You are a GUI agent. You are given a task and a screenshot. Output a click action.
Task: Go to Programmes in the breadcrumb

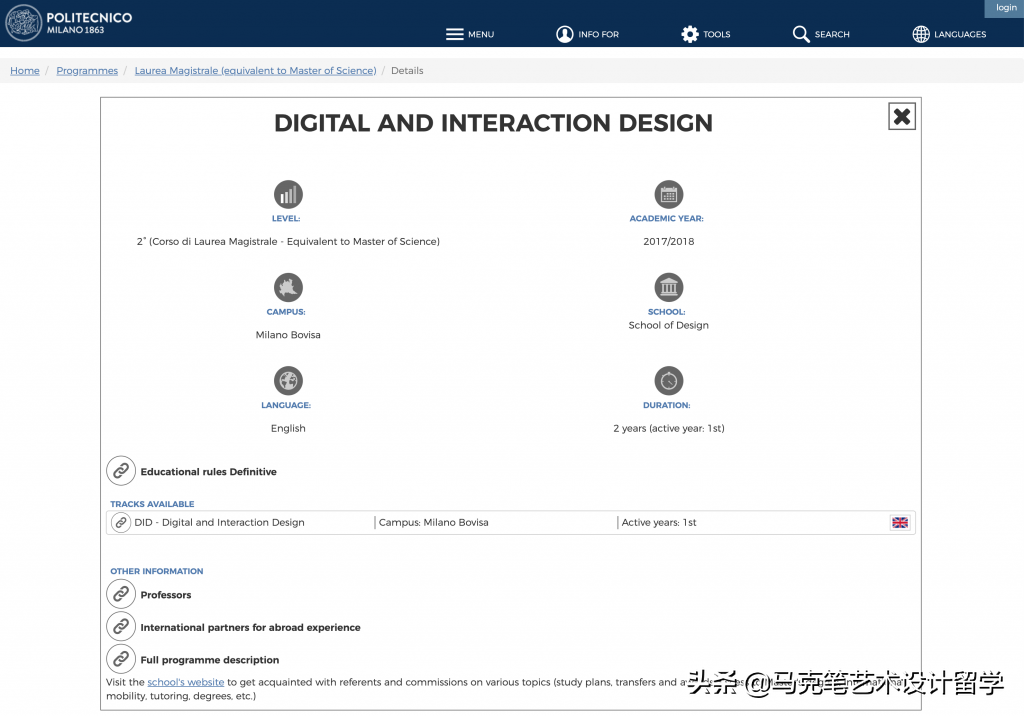pos(87,70)
